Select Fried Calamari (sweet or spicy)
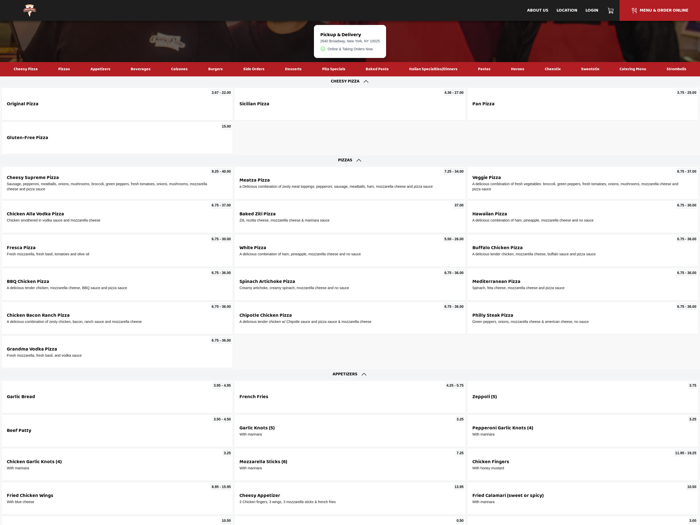The width and height of the screenshot is (700, 525). pos(583,498)
